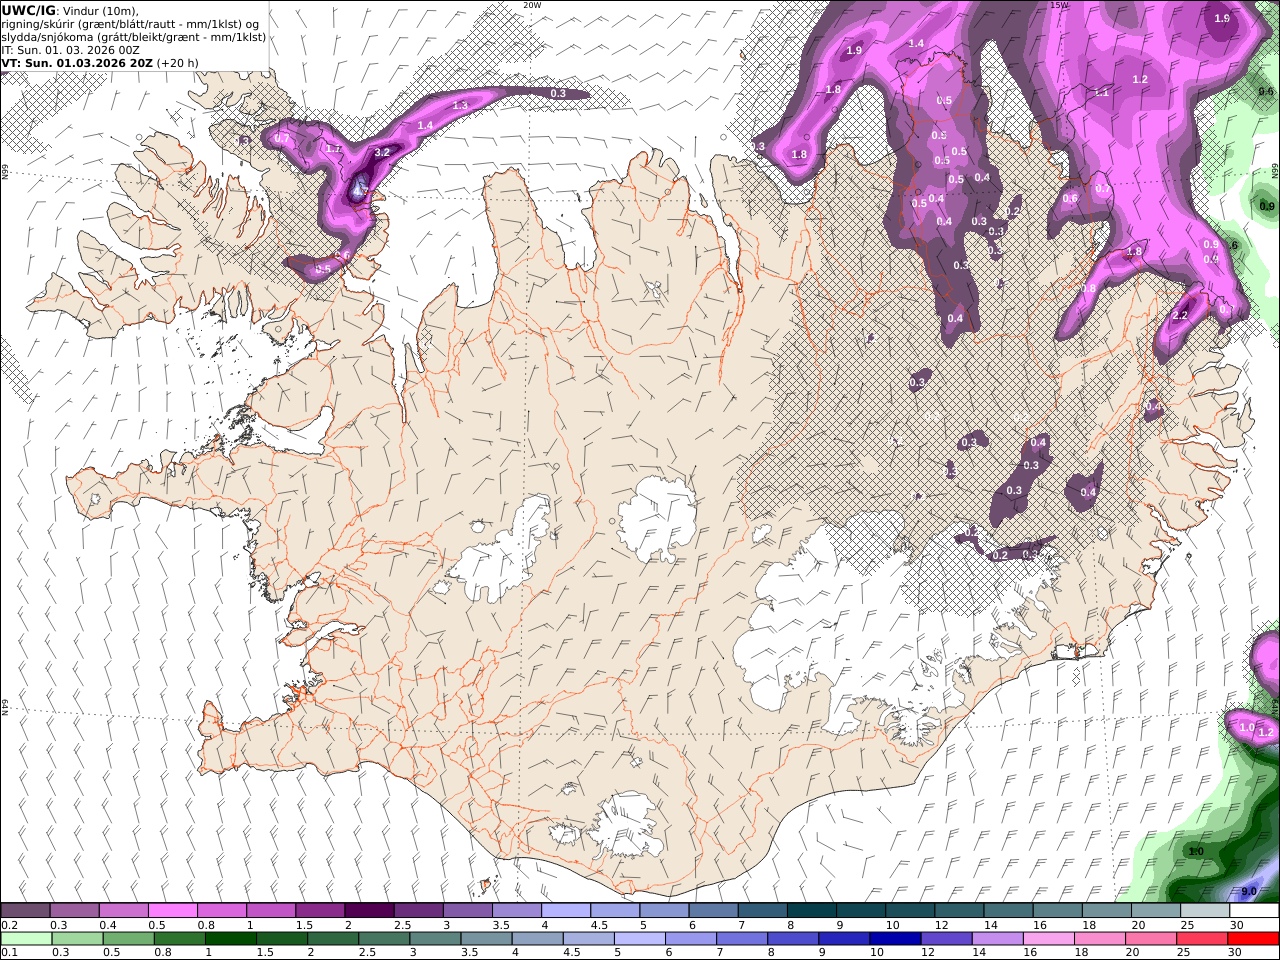Click the 9.0 rainfall value label
Viewport: 1280px width, 960px height.
[1249, 891]
